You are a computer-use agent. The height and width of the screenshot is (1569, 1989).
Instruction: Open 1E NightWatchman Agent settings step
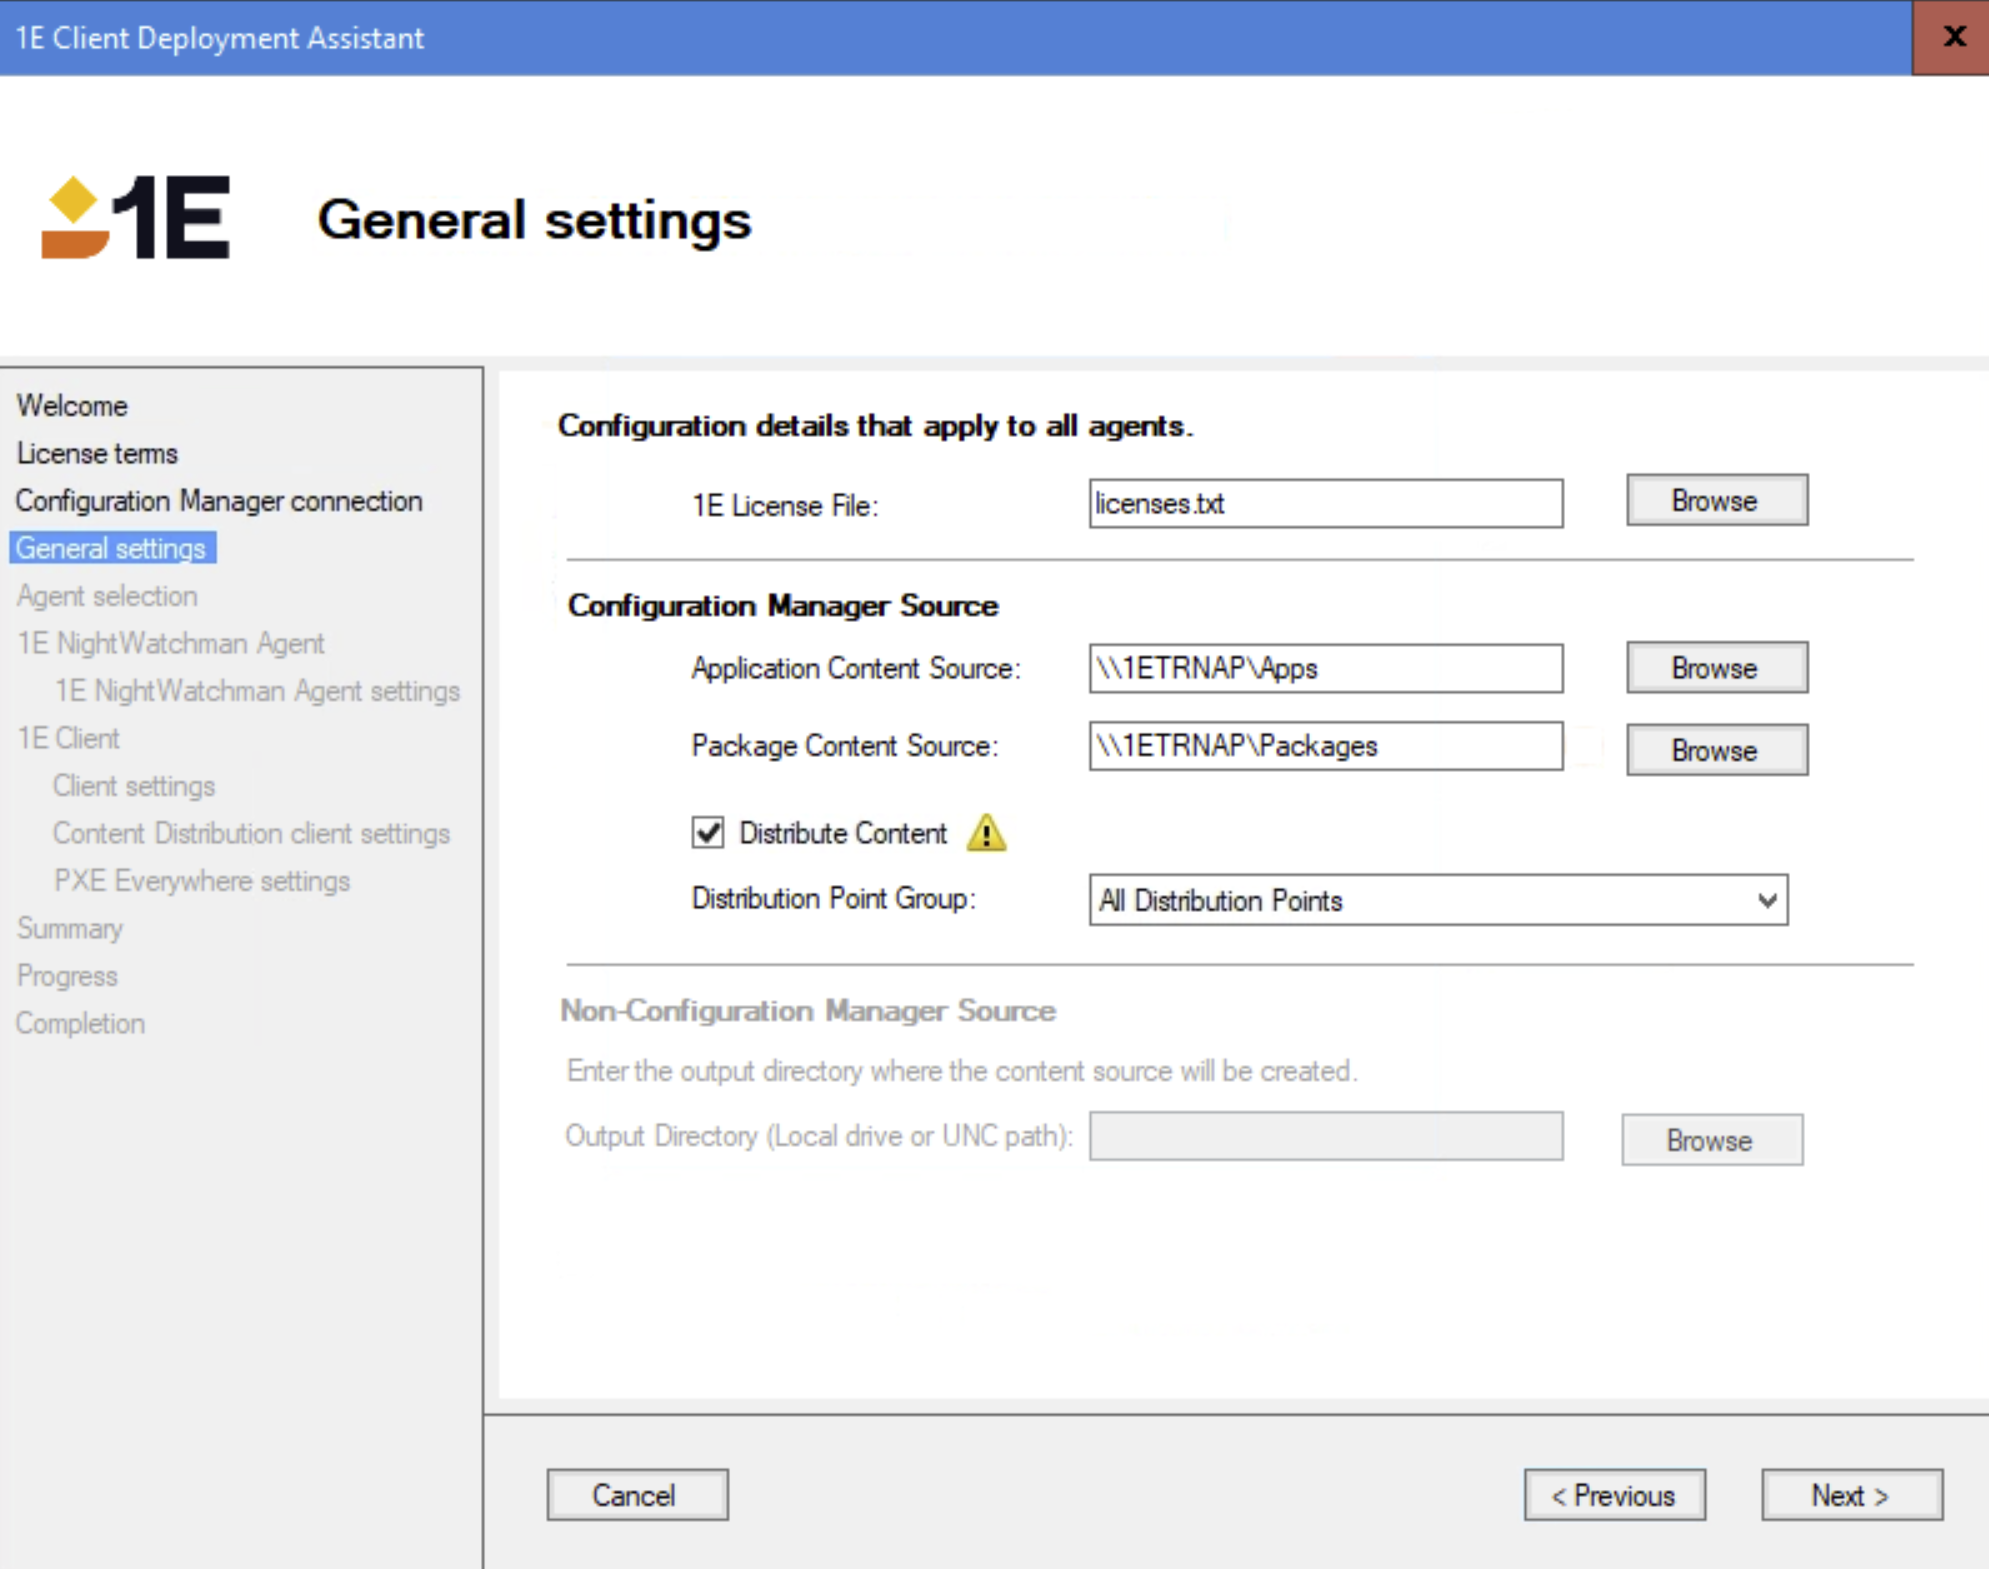[x=257, y=691]
